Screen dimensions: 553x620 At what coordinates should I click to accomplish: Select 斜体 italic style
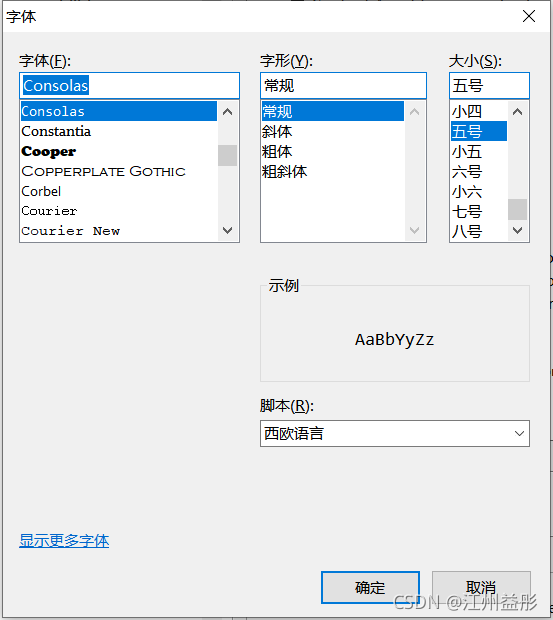[332, 131]
